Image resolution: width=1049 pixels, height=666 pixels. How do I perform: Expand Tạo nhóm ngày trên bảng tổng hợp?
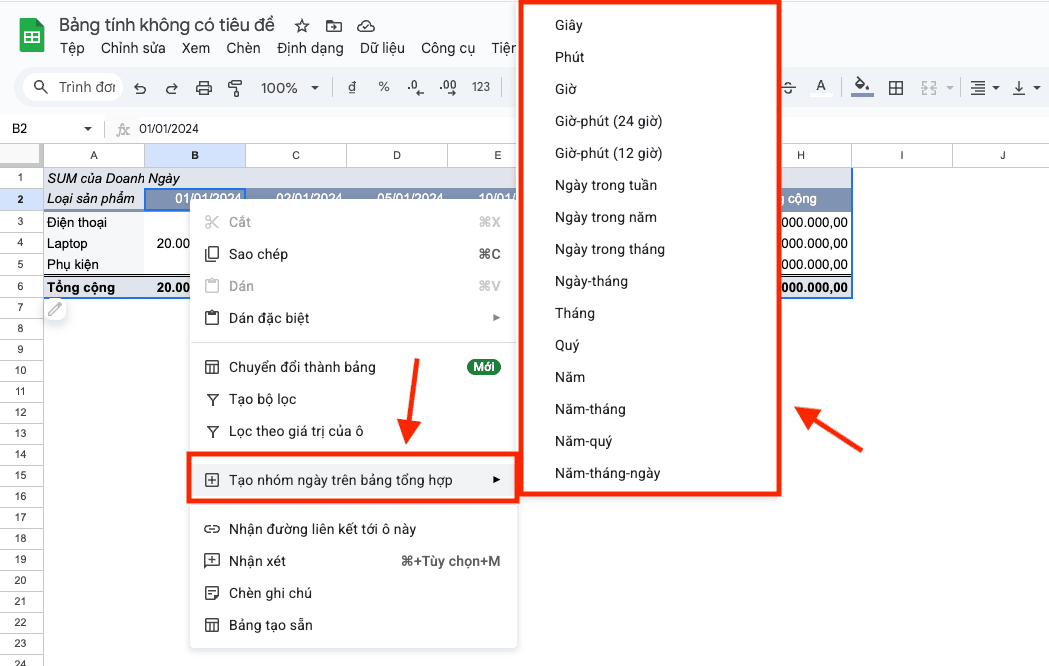coord(353,480)
